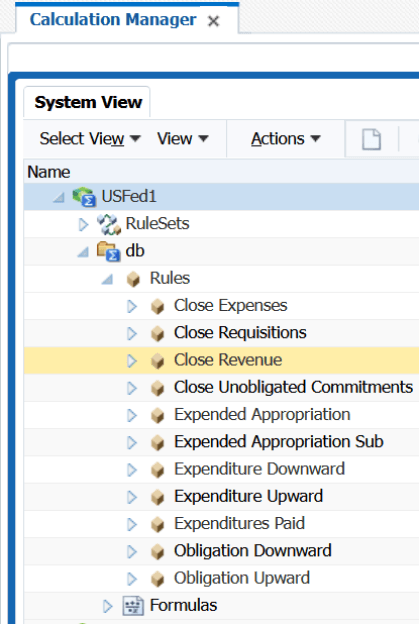Viewport: 419px width, 624px height.
Task: Open the Select View dropdown
Action: 90,139
